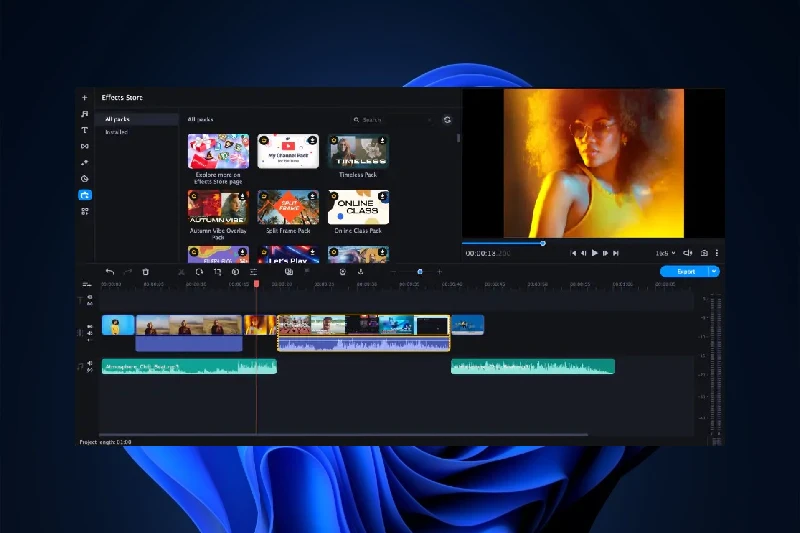Mute the audio track speaker toggle

click(x=90, y=363)
